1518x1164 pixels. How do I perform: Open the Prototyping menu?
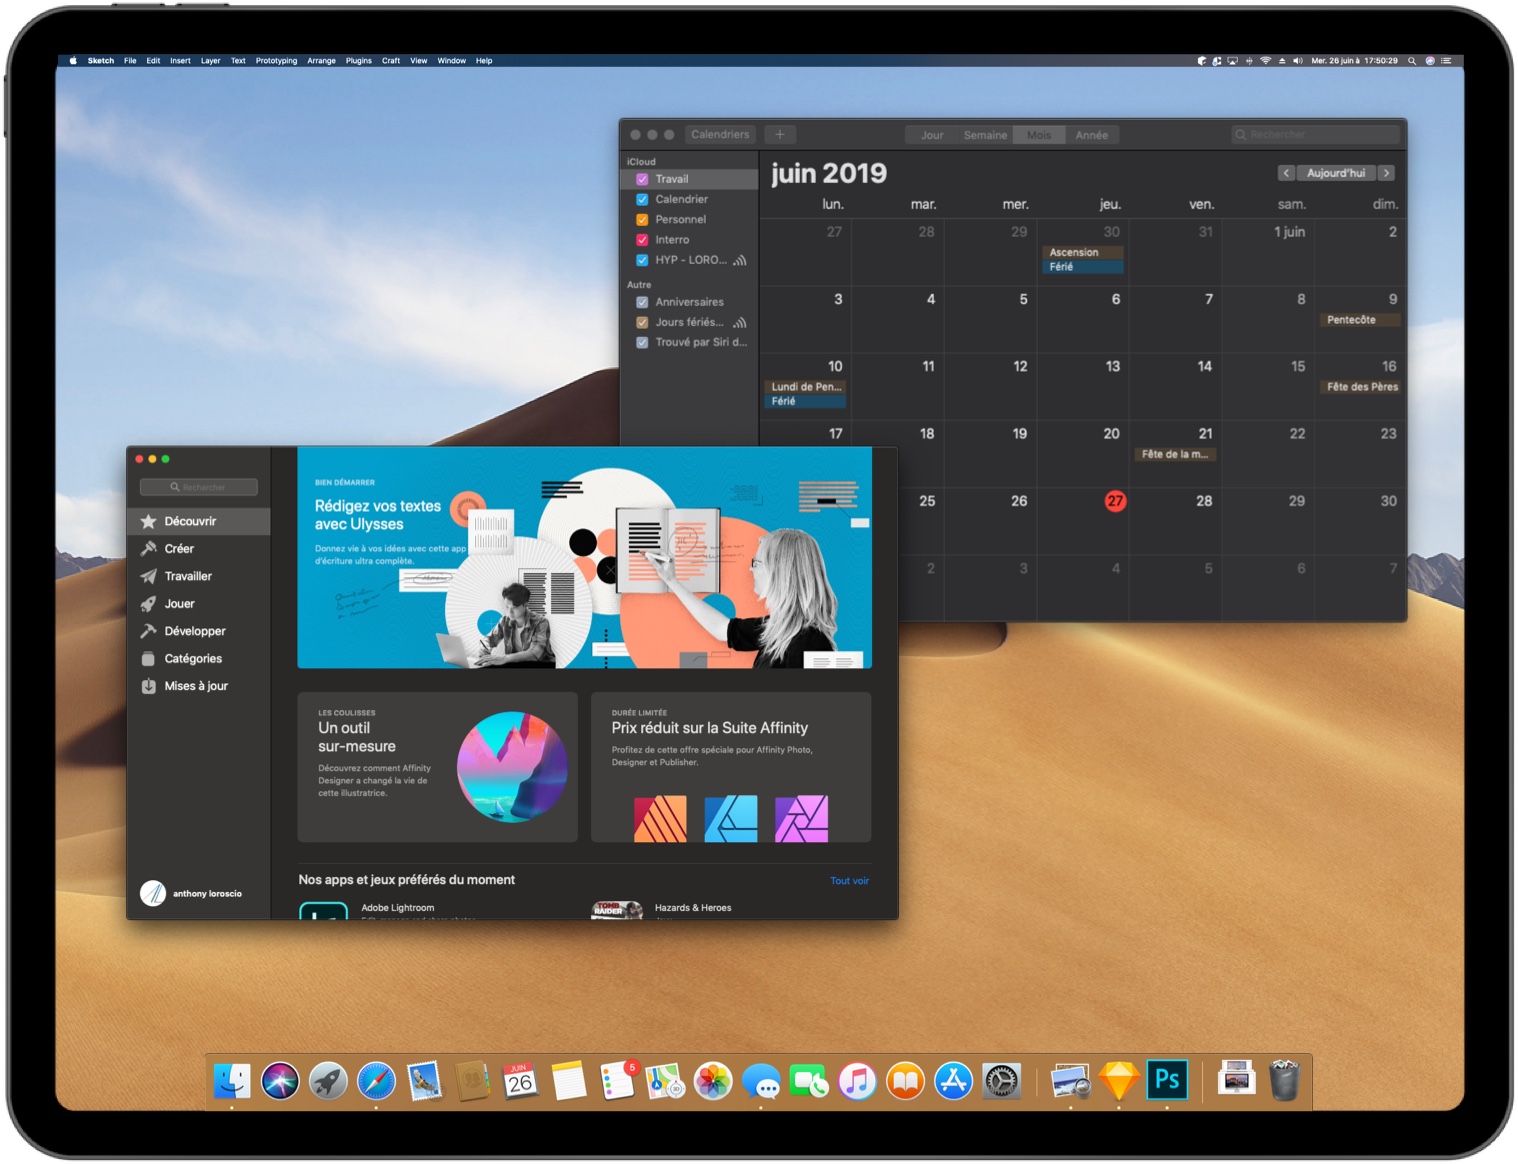[x=276, y=61]
